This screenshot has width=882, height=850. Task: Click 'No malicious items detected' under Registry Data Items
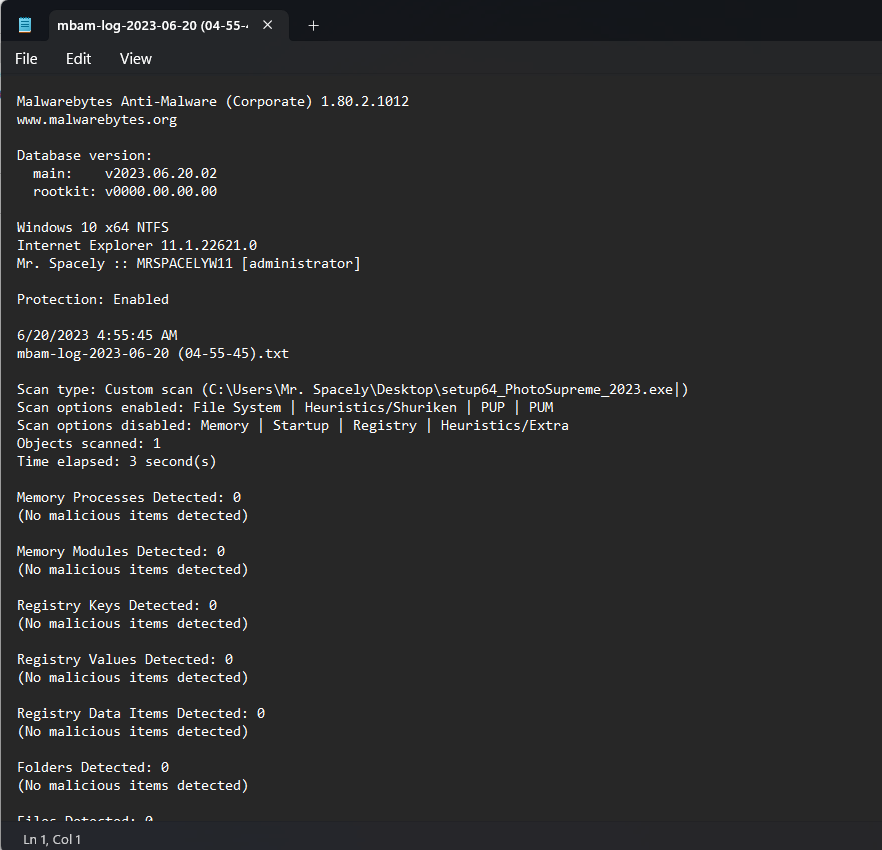tap(133, 731)
